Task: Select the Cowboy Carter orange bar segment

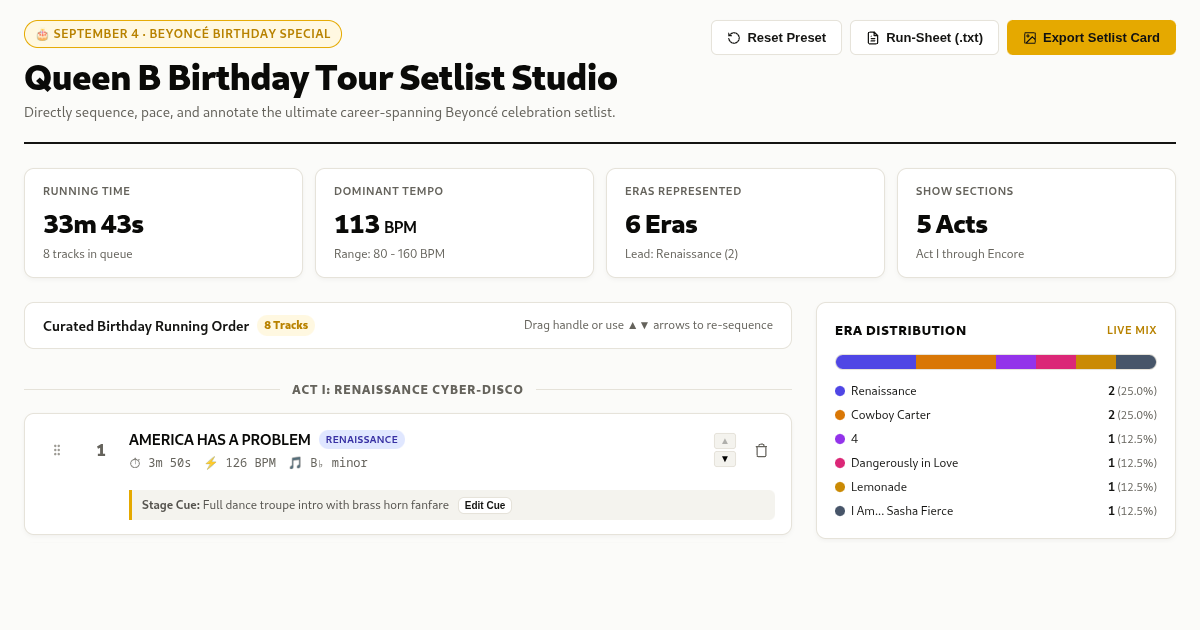Action: [x=956, y=362]
